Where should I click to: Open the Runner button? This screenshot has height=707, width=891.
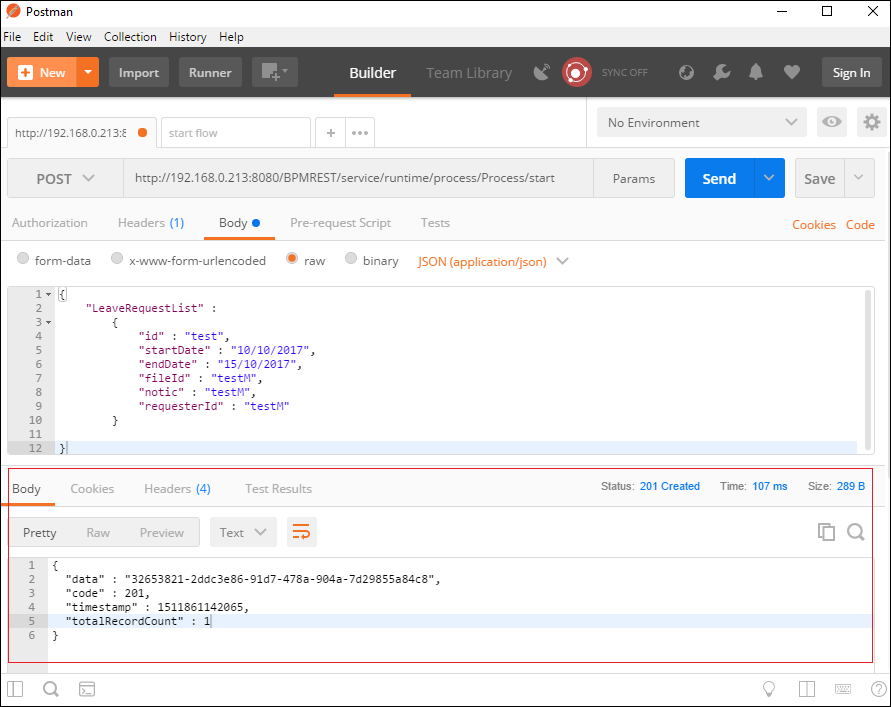click(210, 72)
